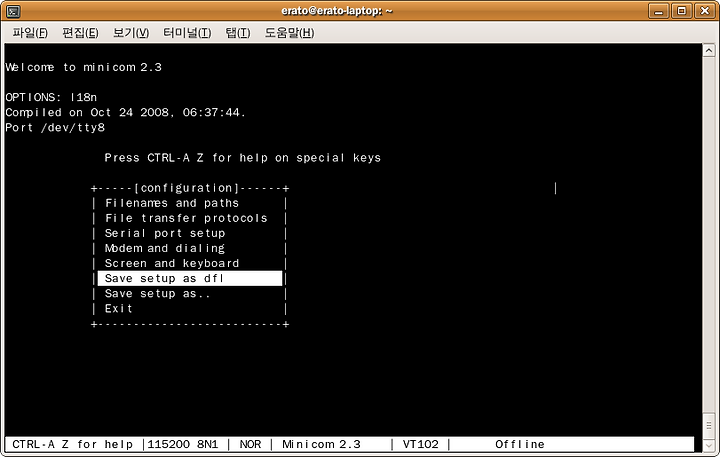The width and height of the screenshot is (720, 457).
Task: Click the scrollbar down arrow
Action: [x=709, y=445]
